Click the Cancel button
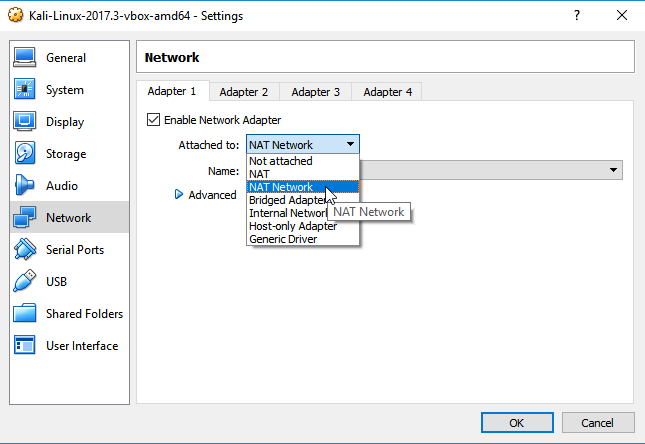This screenshot has height=444, width=645. point(597,423)
